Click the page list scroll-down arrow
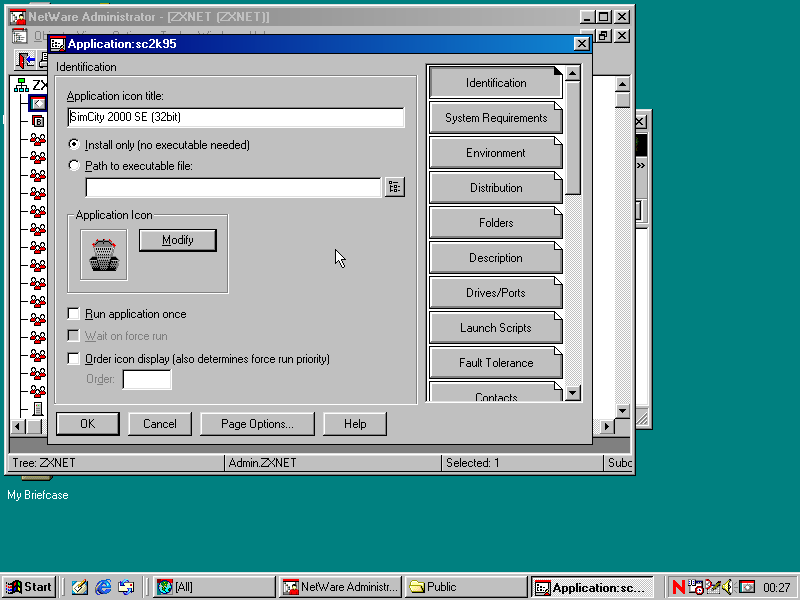Screen dimensions: 800x600 [572, 393]
